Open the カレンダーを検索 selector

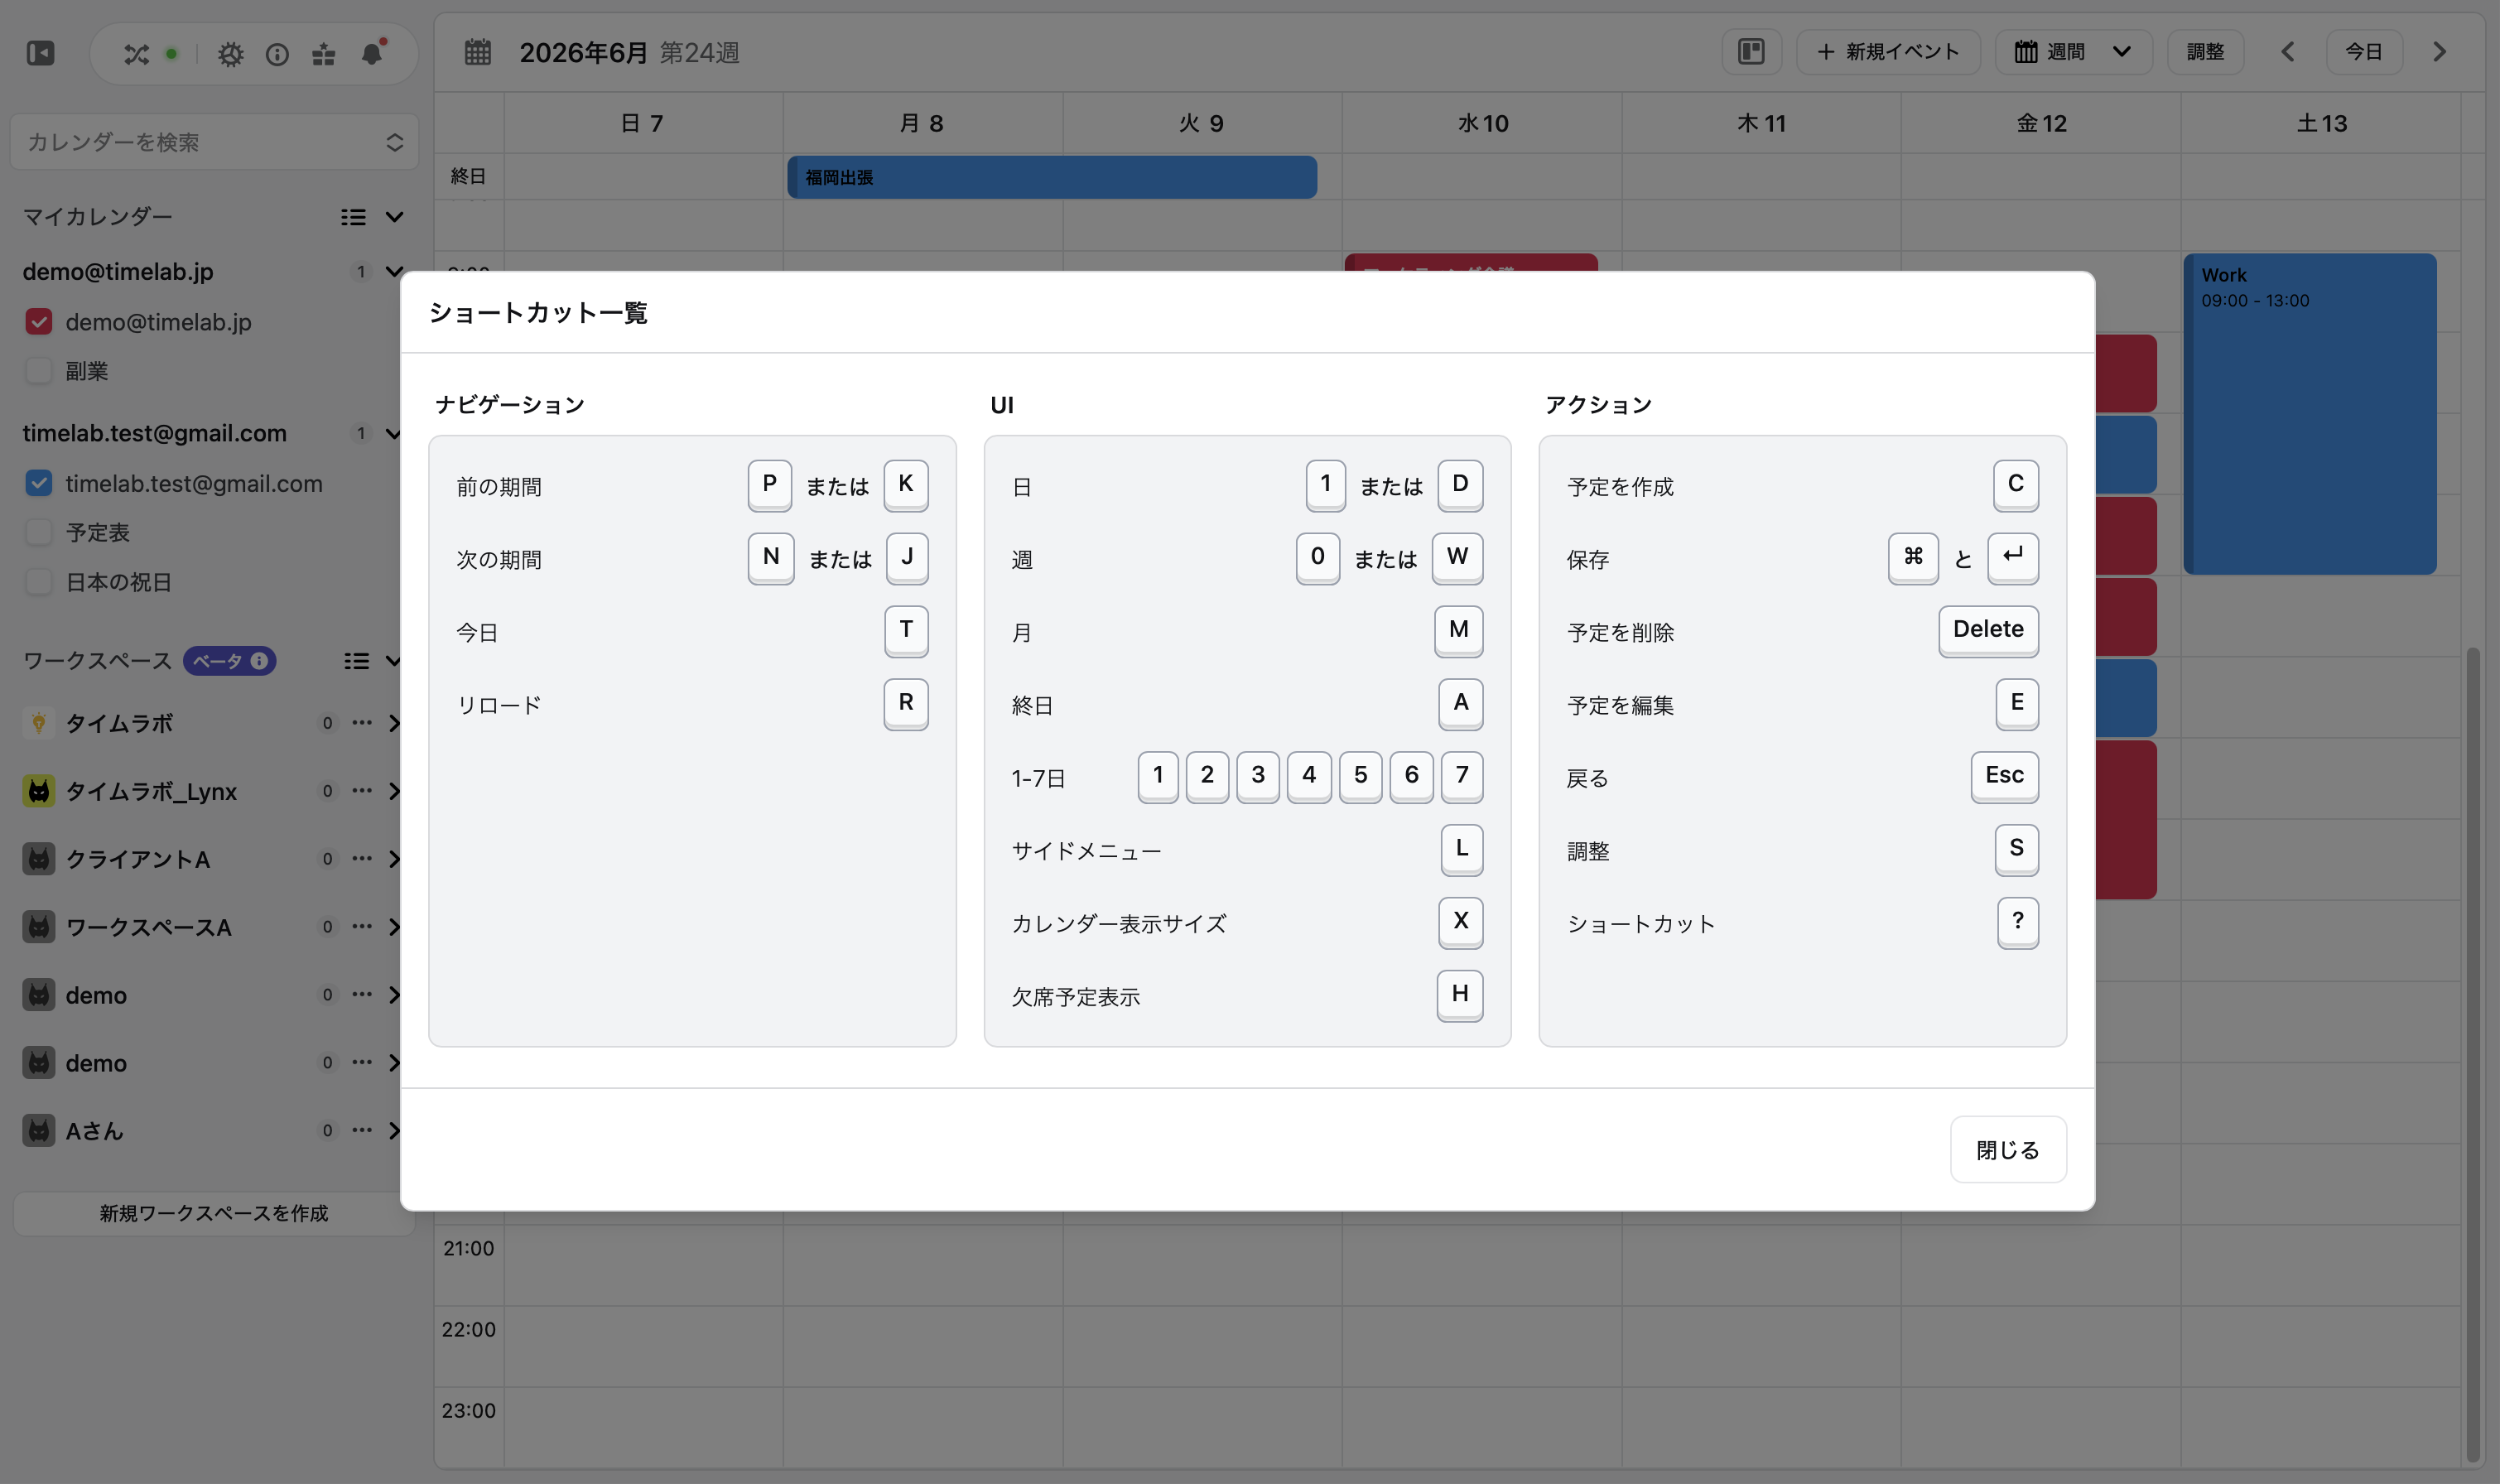coord(214,142)
